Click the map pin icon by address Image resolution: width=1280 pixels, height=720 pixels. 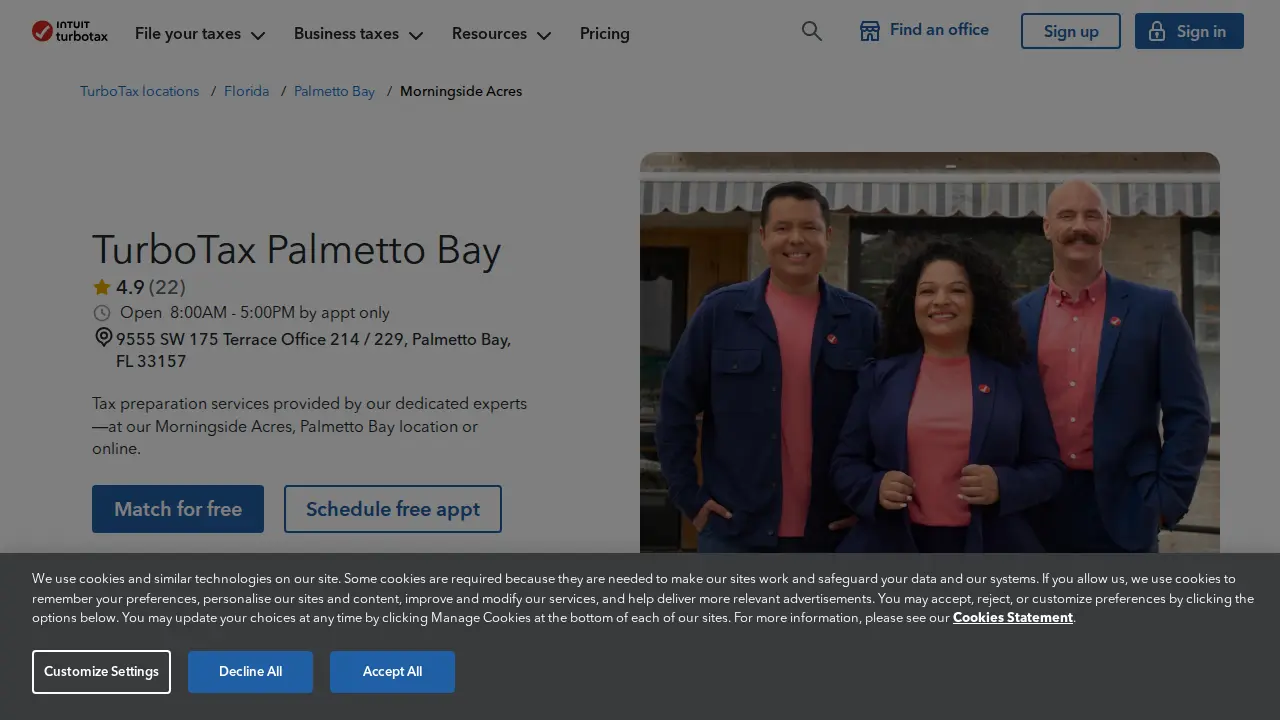[x=103, y=338]
